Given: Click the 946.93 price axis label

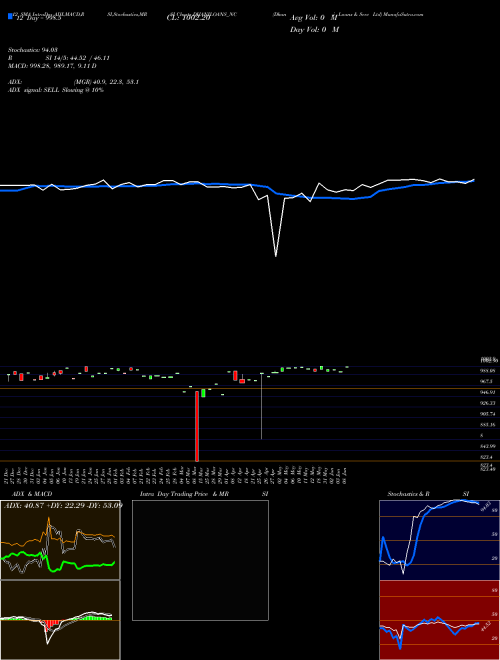Looking at the screenshot, I should [487, 392].
